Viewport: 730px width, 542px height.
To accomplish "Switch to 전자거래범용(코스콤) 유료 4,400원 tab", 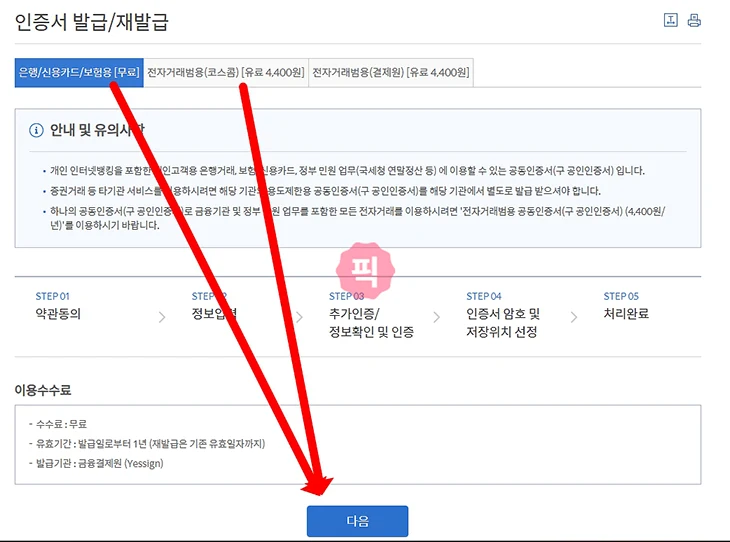I will point(225,72).
